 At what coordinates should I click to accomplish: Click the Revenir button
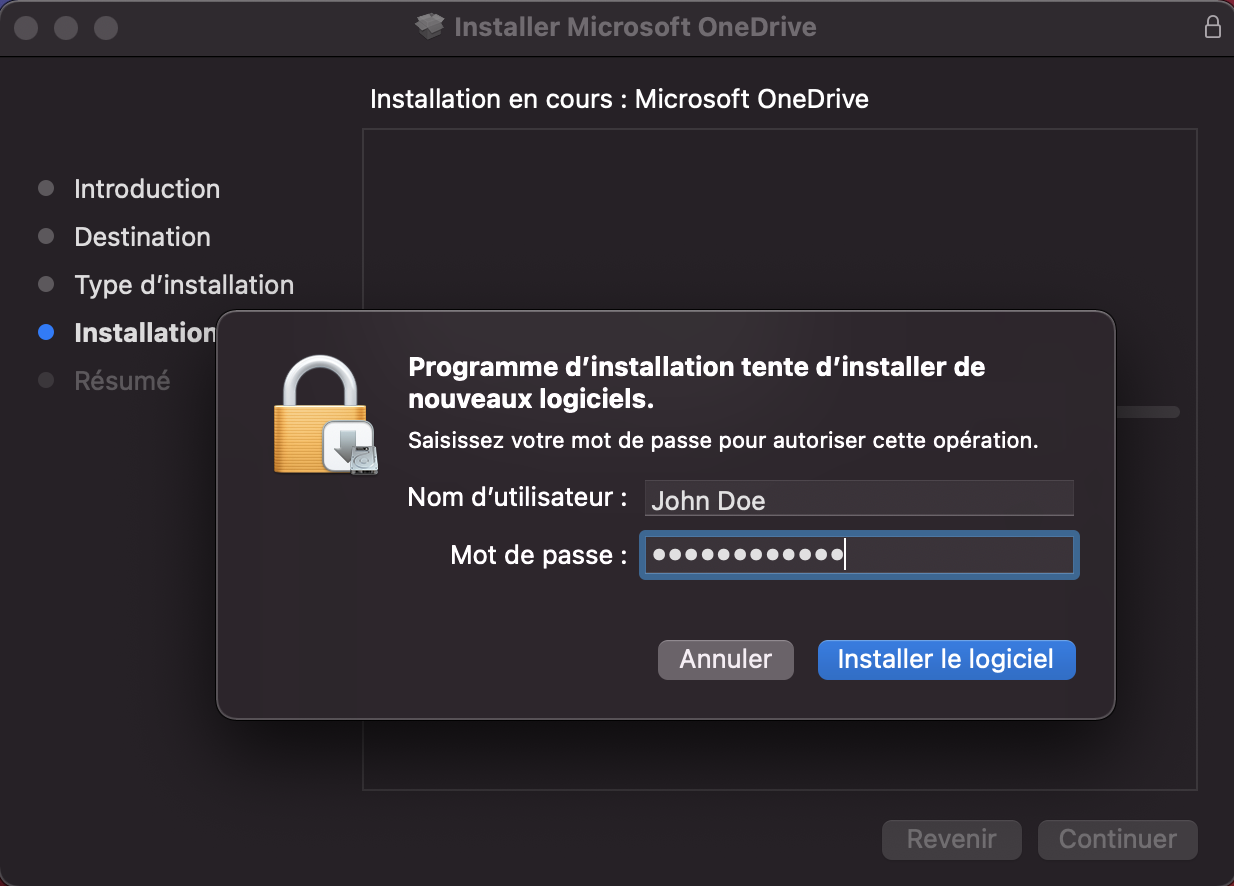tap(951, 839)
